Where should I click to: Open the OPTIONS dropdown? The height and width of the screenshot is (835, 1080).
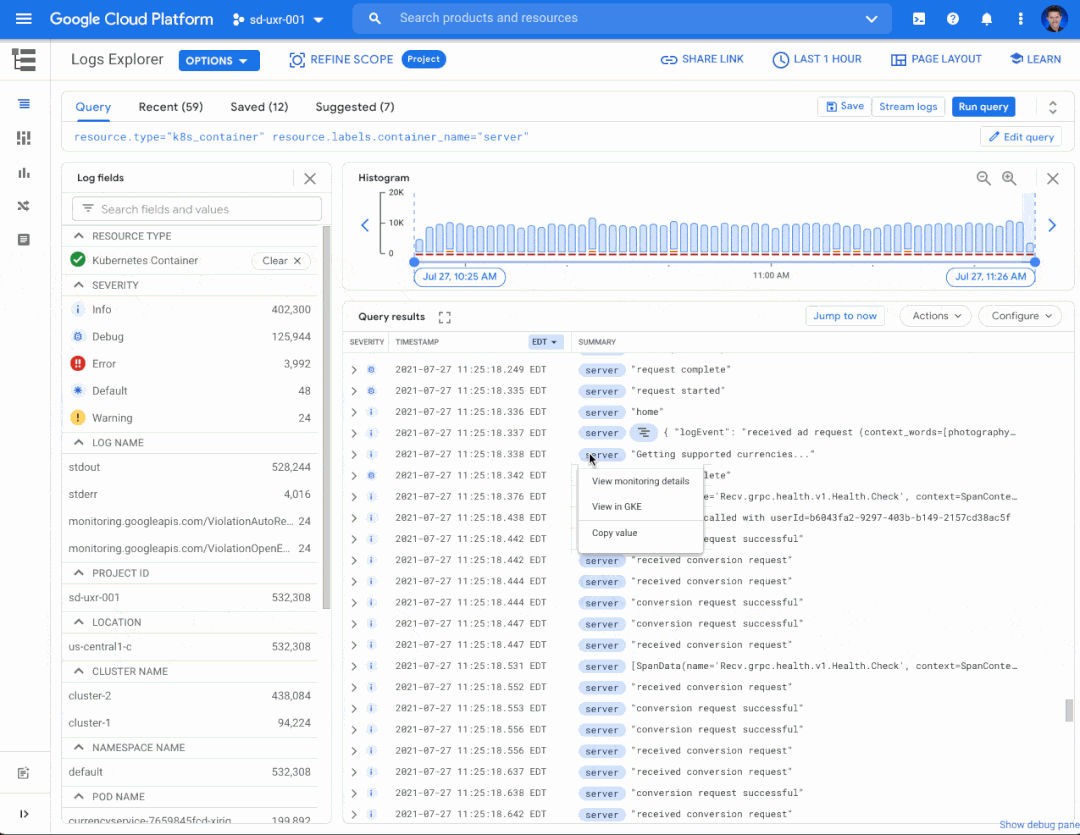pos(219,61)
